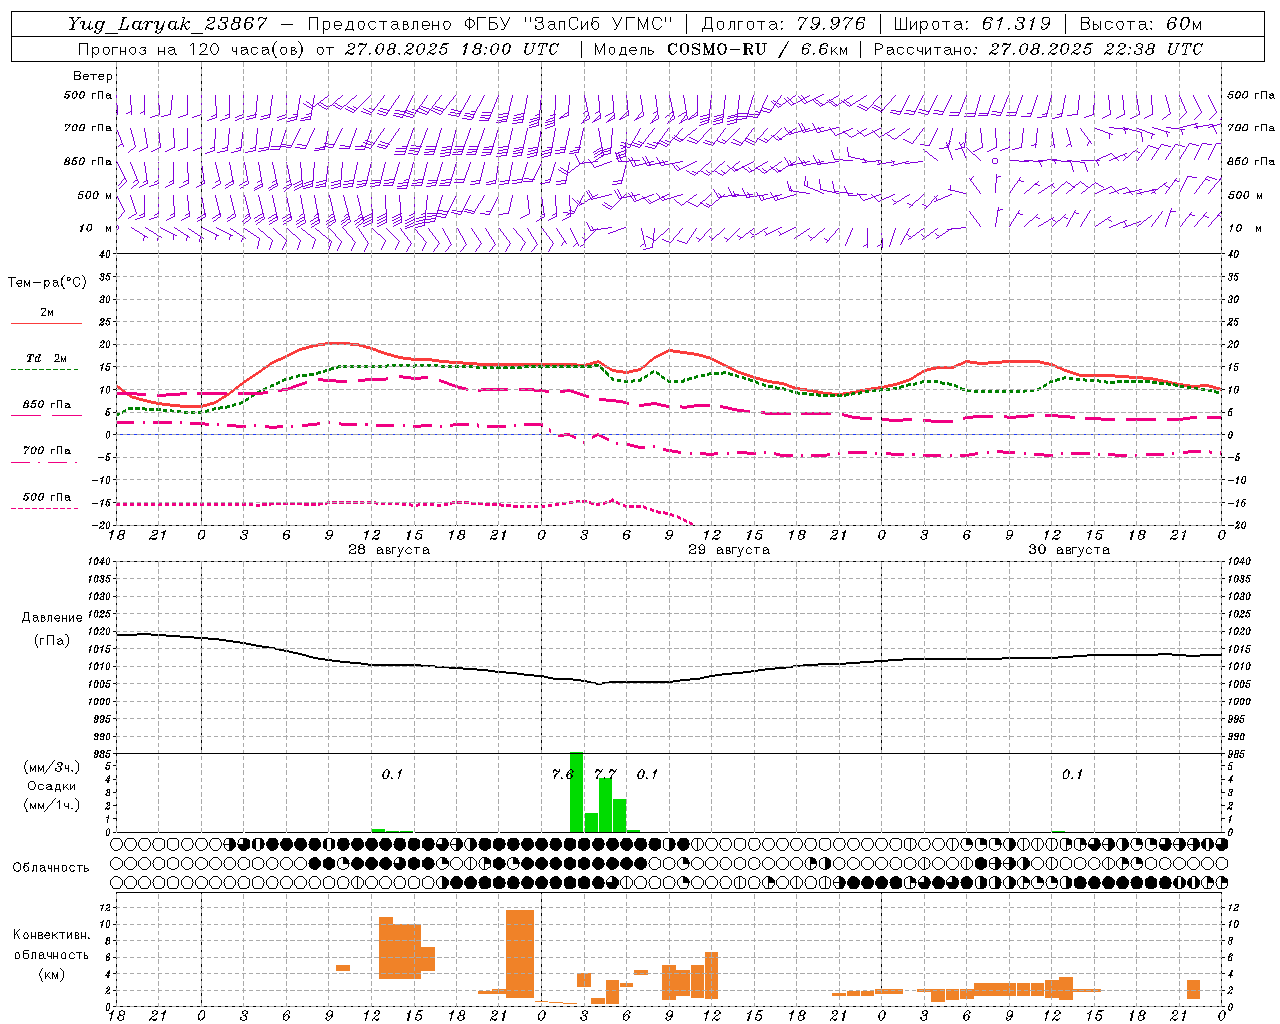Click the Рассчитано: 27.08.2025 22:38 UTC text
1280x1024 pixels.
coord(1038,49)
